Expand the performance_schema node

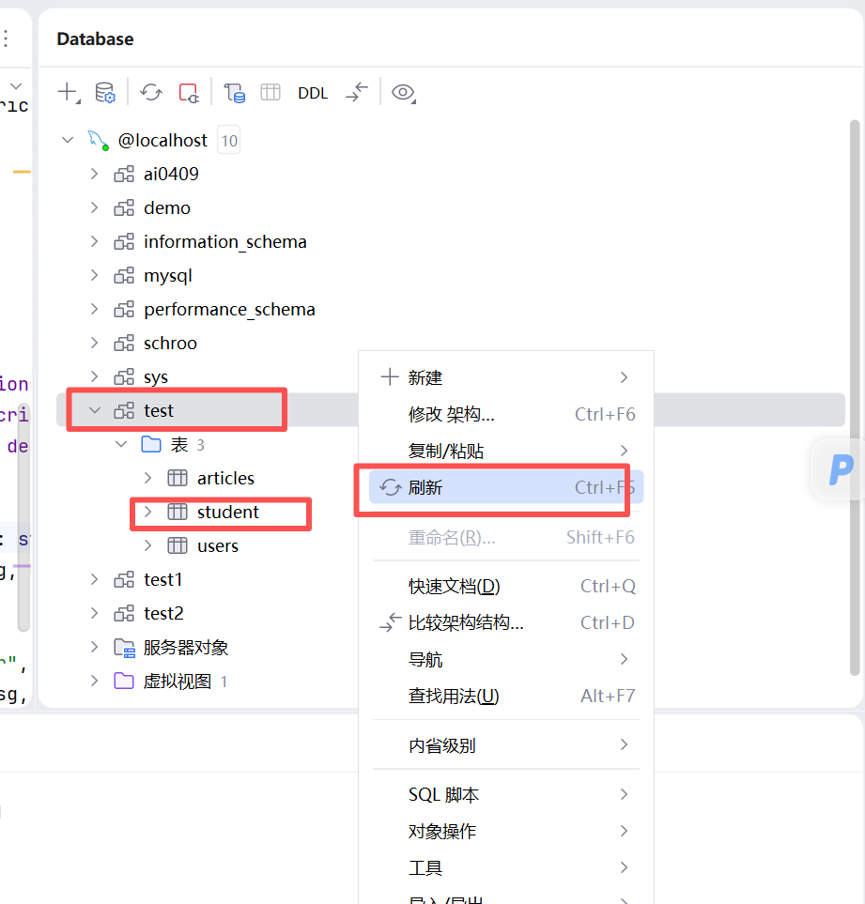[x=94, y=309]
